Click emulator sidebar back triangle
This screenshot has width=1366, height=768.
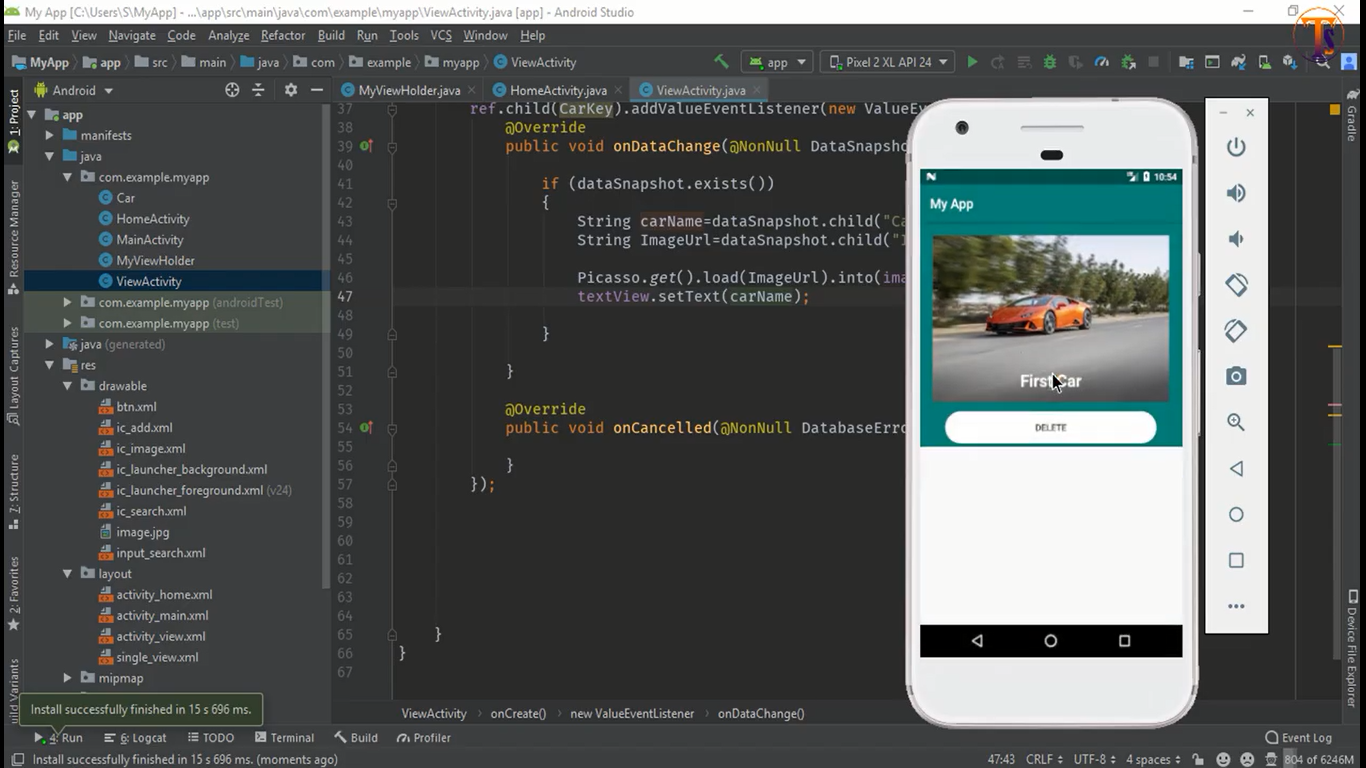coord(1236,468)
